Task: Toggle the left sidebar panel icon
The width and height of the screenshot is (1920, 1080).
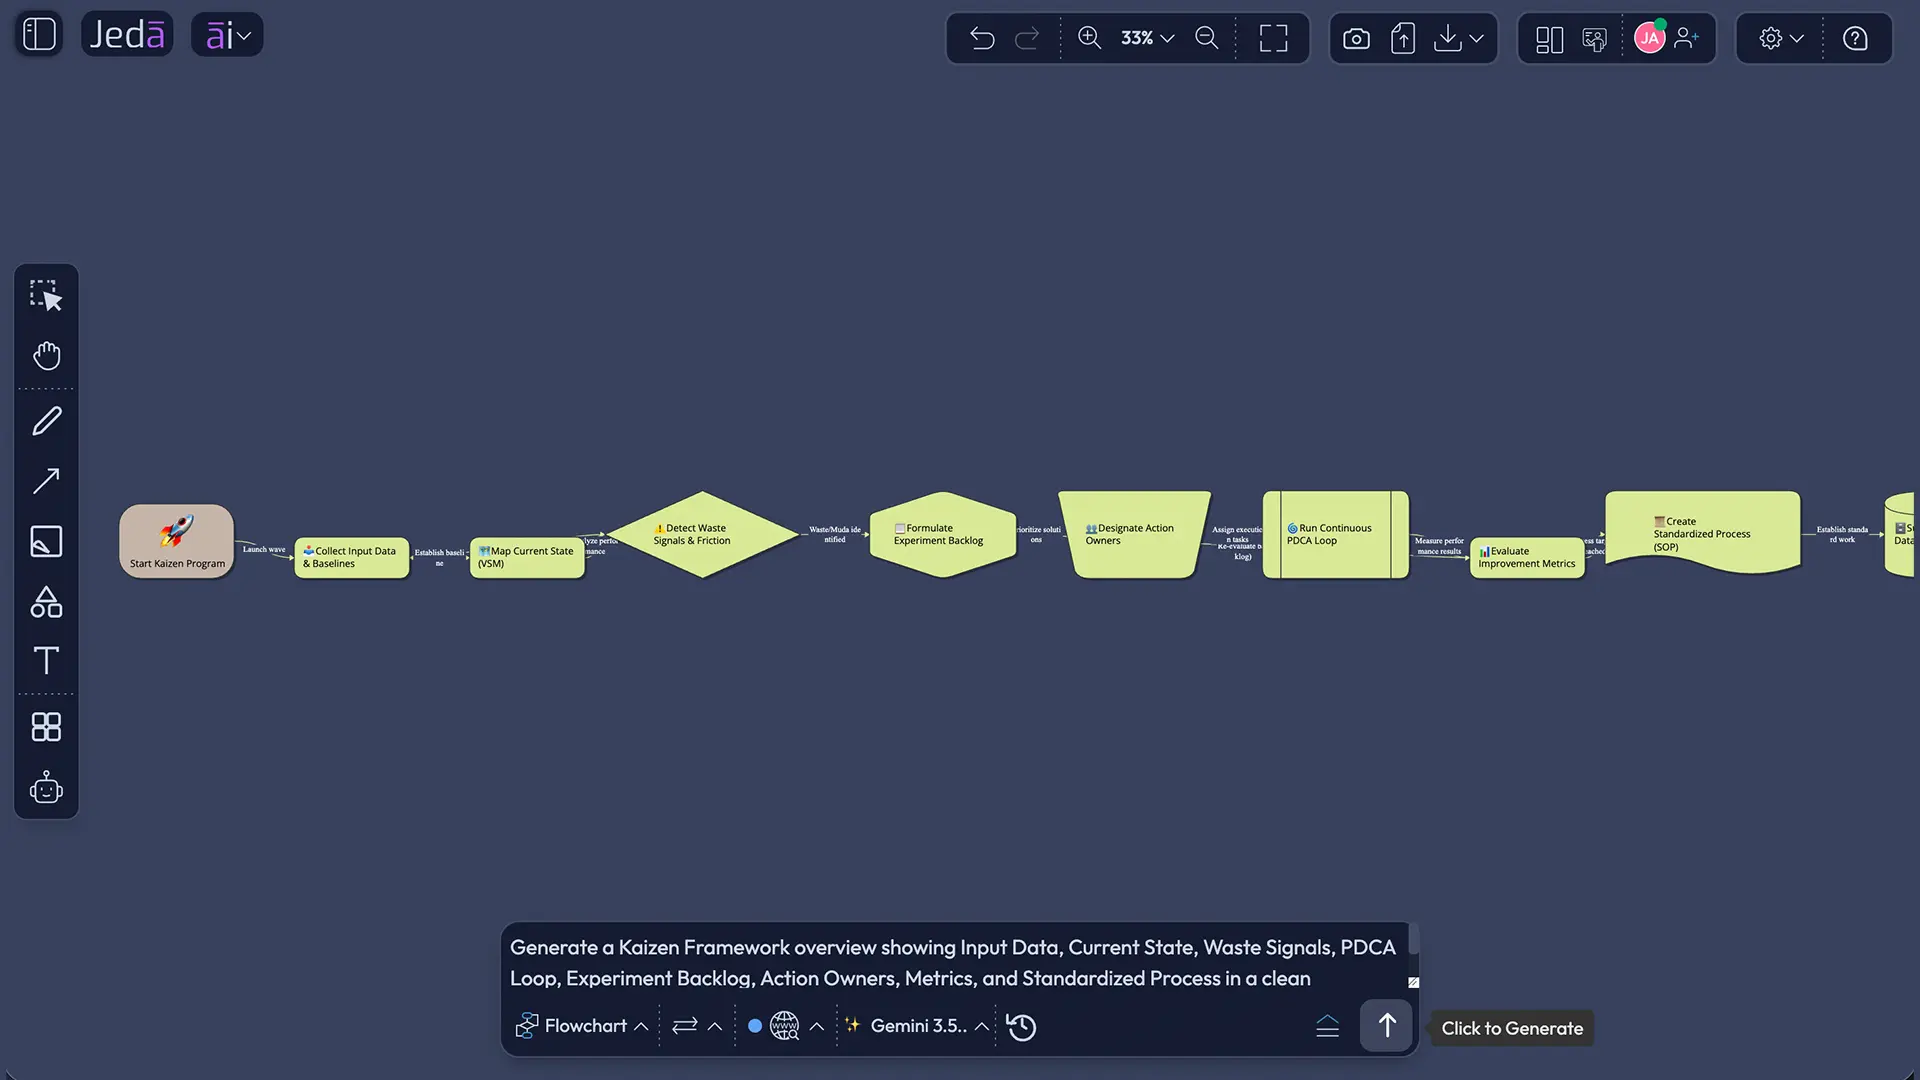Action: coord(39,35)
